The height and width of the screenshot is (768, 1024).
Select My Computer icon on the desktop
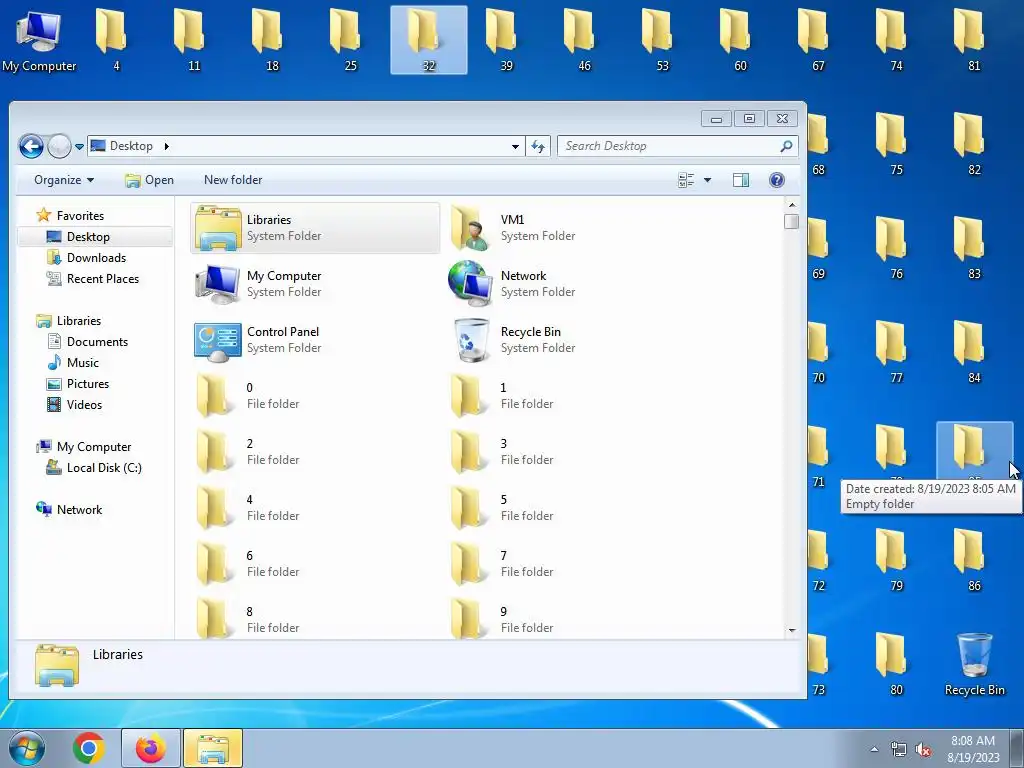(39, 41)
